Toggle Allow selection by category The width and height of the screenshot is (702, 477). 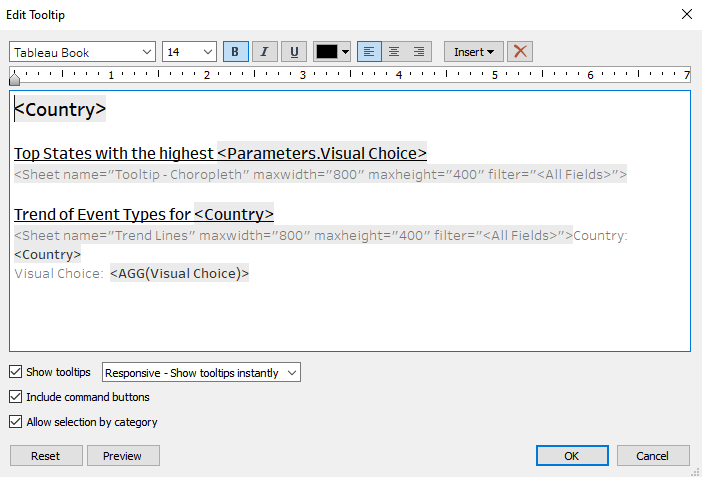pos(16,422)
